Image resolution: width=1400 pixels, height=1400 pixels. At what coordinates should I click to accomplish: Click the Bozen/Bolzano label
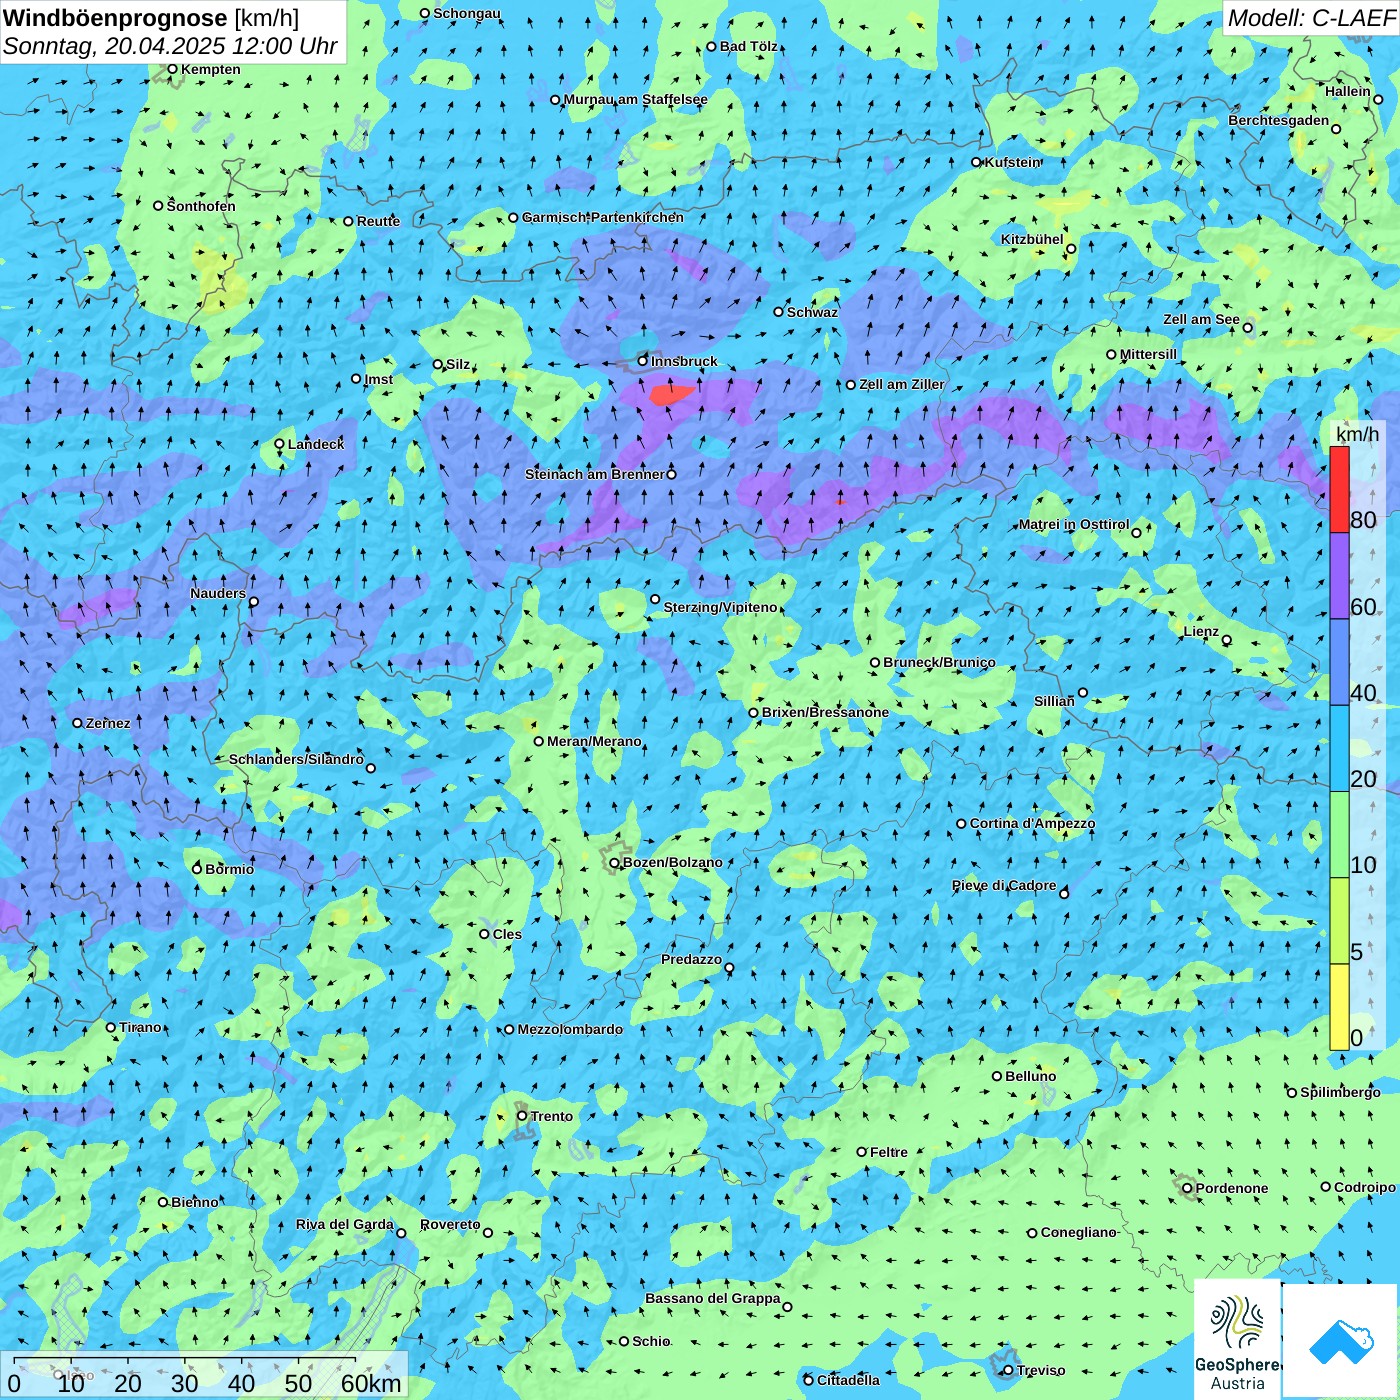[x=672, y=862]
